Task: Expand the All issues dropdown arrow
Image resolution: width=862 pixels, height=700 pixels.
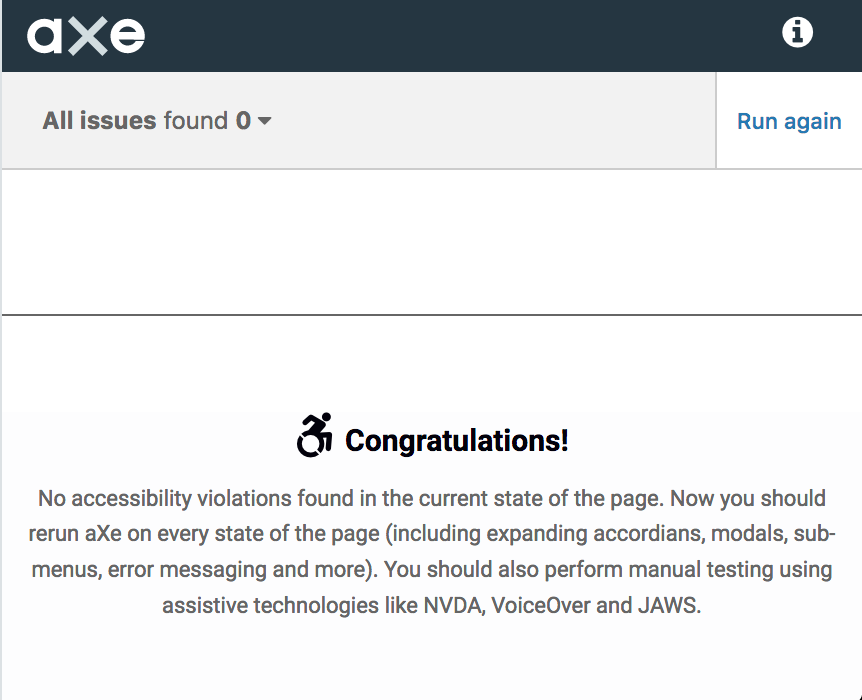Action: pyautogui.click(x=264, y=120)
